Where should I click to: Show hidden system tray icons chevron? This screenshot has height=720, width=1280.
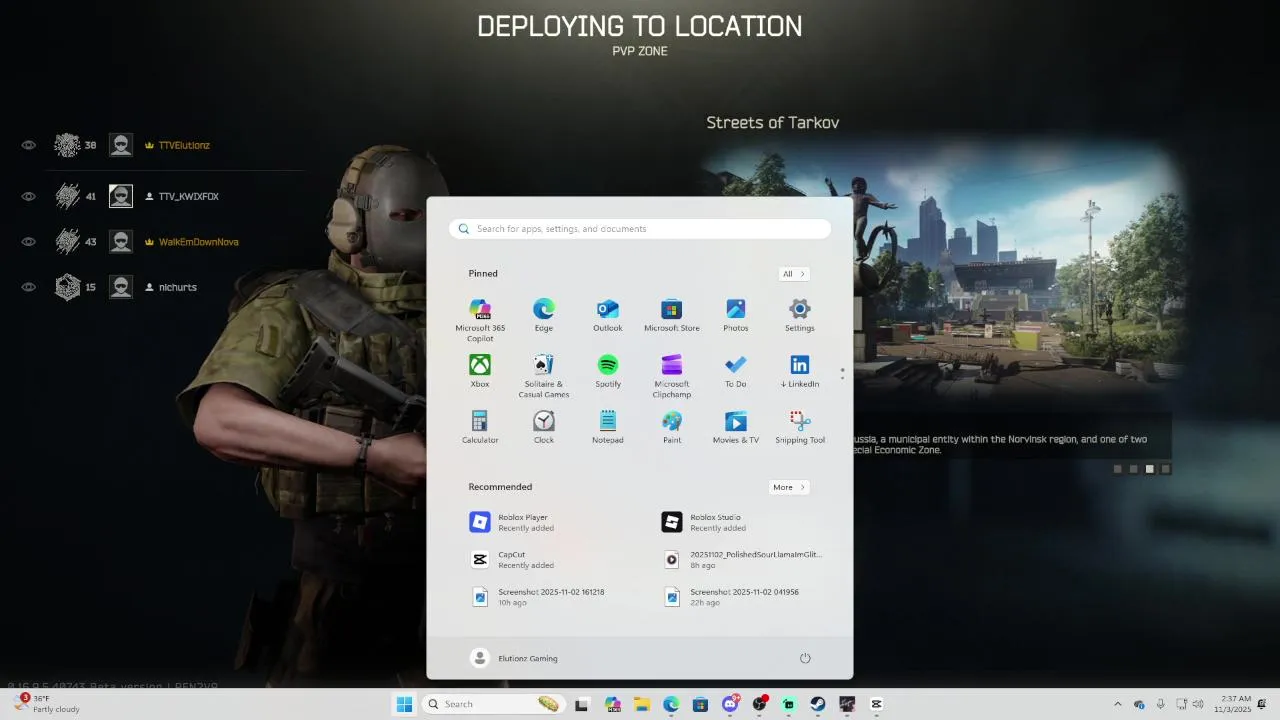(1118, 704)
